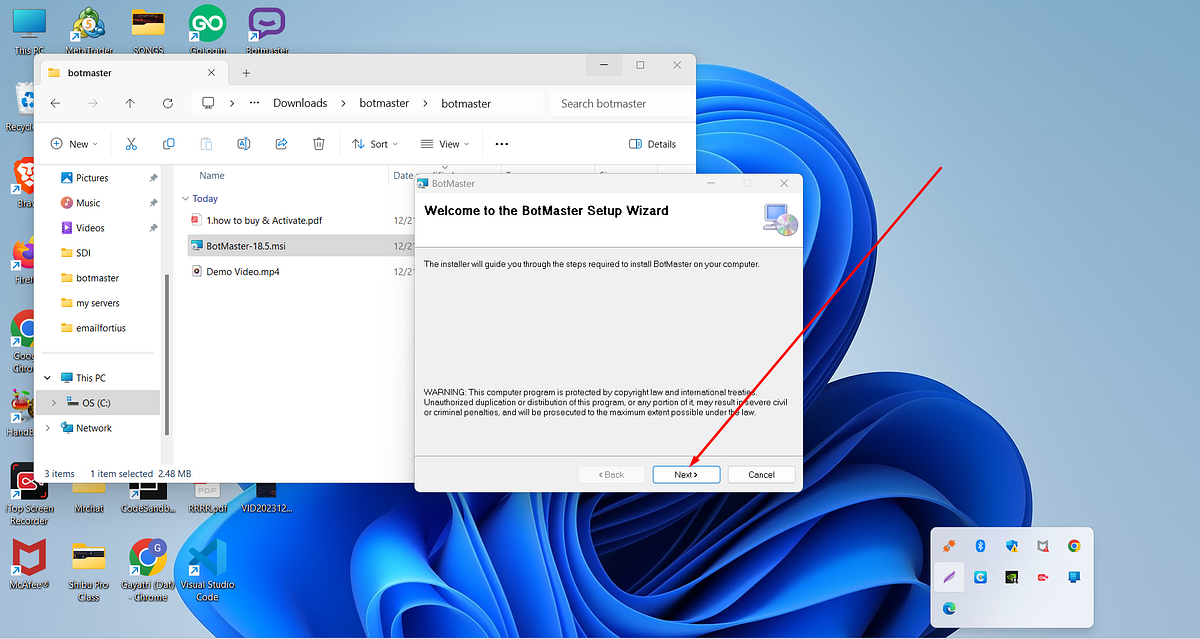
Task: Open the Botmaster desktop shortcut
Action: point(266,30)
